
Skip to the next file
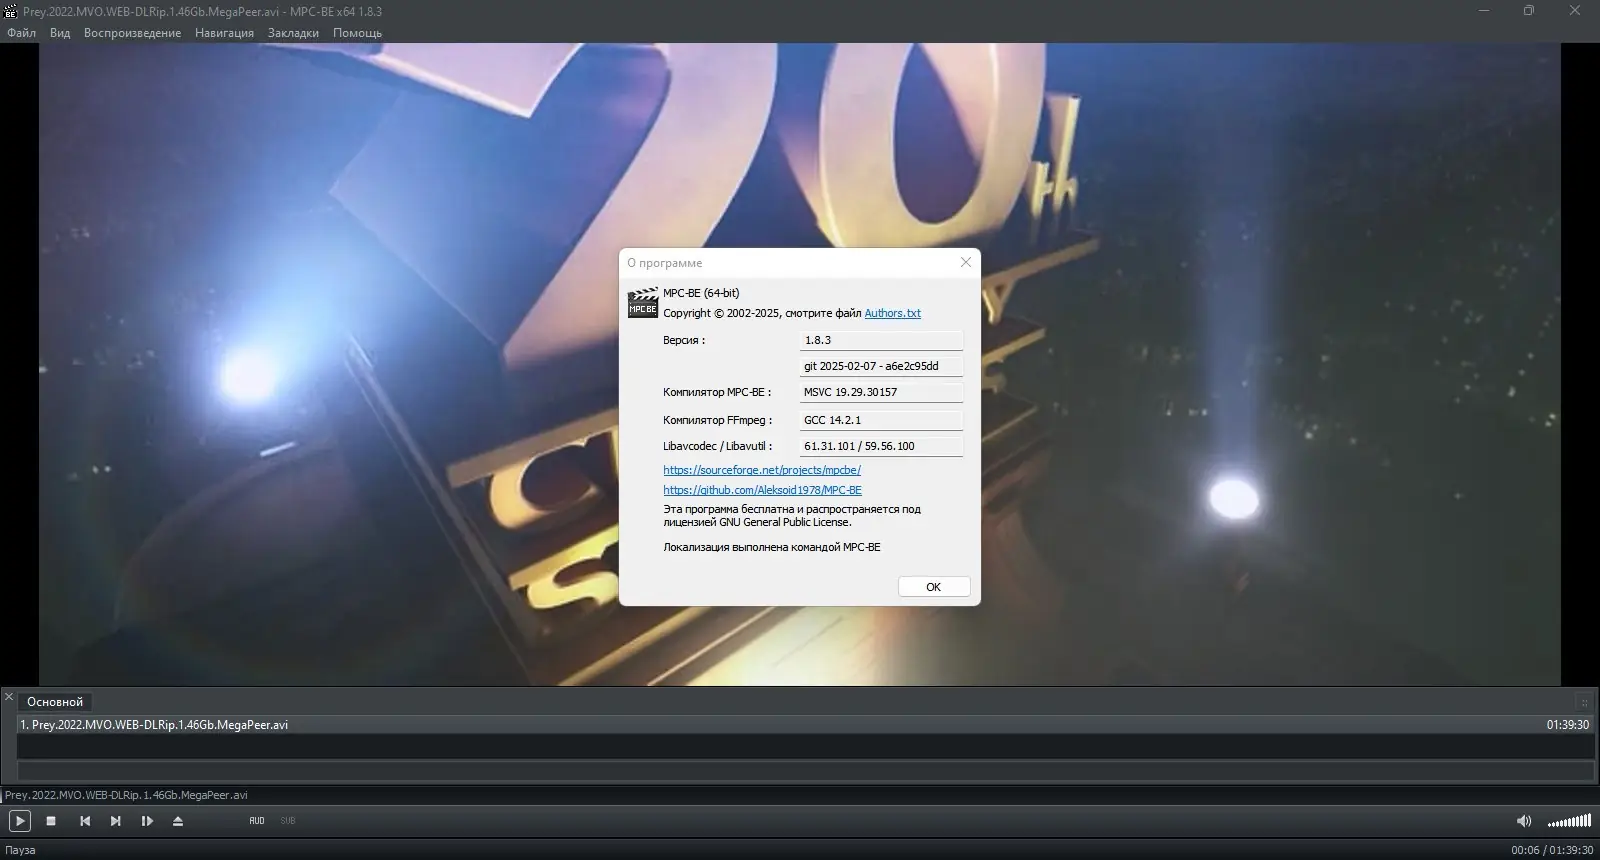pyautogui.click(x=115, y=821)
